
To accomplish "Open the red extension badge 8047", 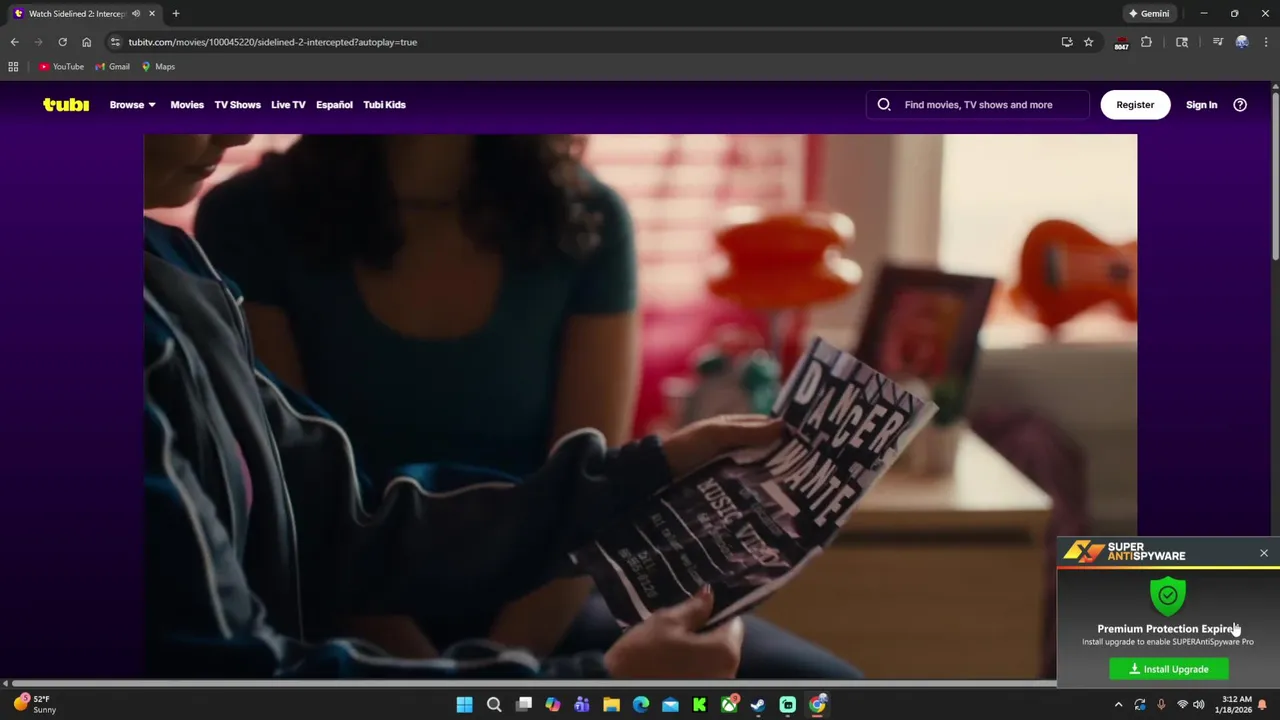I will [x=1121, y=43].
